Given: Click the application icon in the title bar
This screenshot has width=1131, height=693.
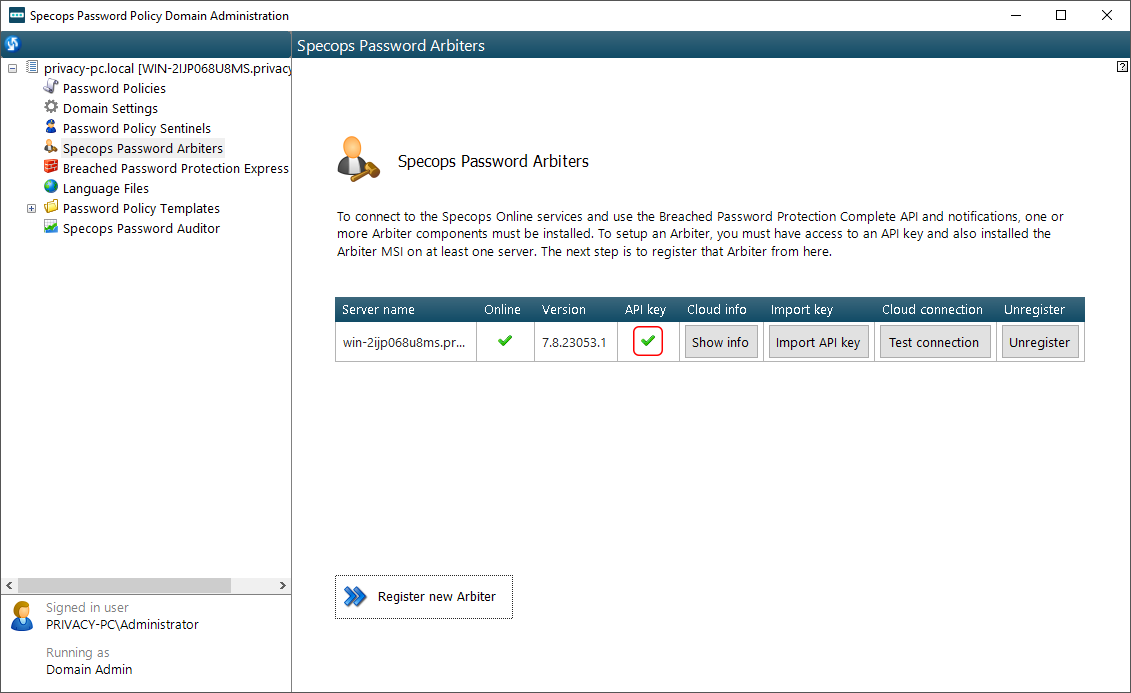Looking at the screenshot, I should [16, 15].
